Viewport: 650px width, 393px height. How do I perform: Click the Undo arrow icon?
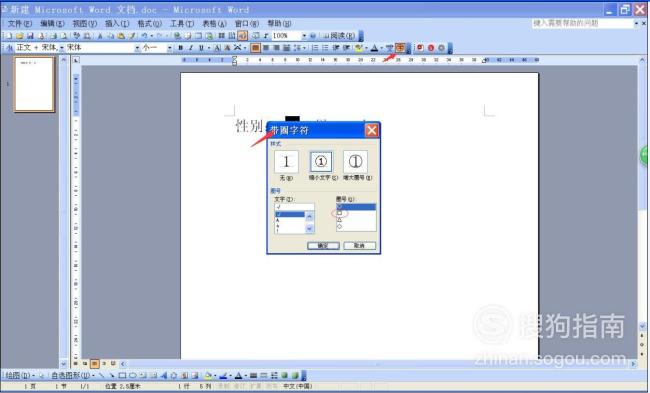(x=145, y=36)
